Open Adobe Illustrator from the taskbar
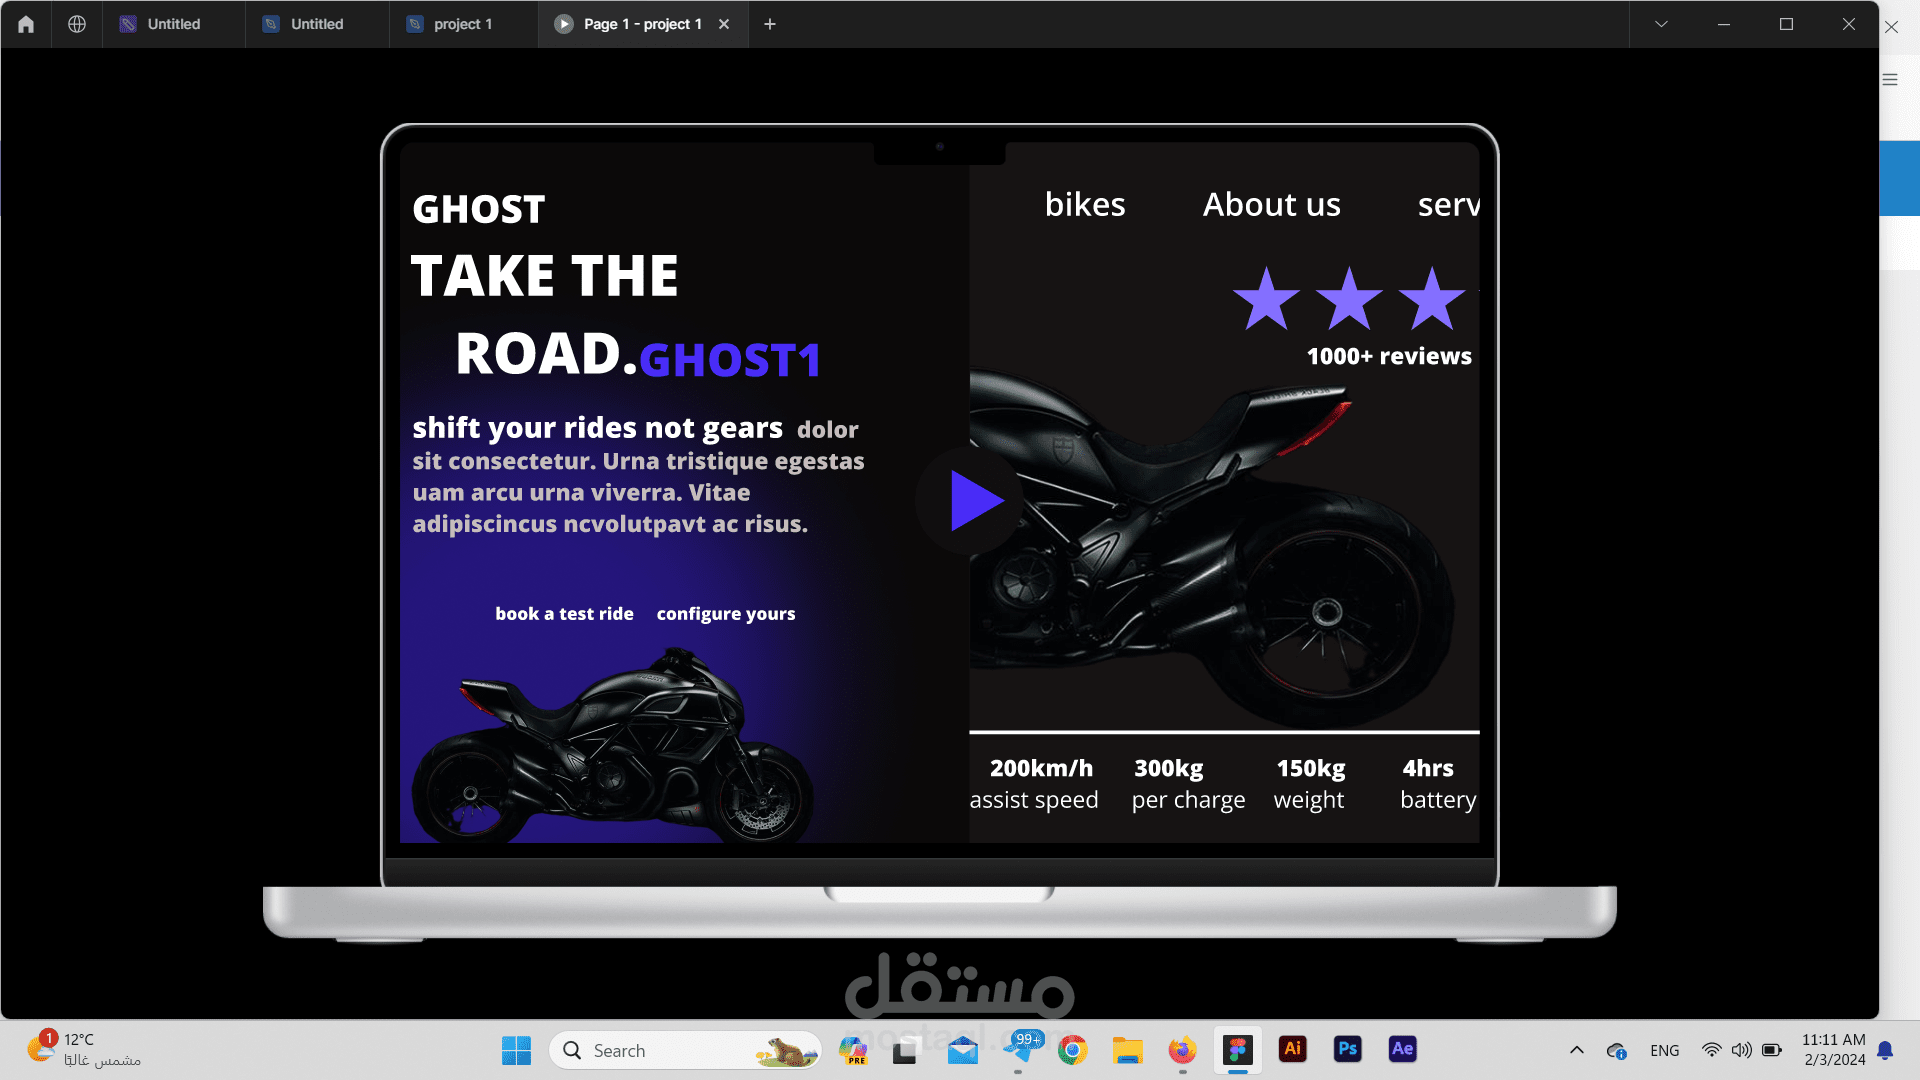The image size is (1920, 1080). [x=1292, y=1049]
